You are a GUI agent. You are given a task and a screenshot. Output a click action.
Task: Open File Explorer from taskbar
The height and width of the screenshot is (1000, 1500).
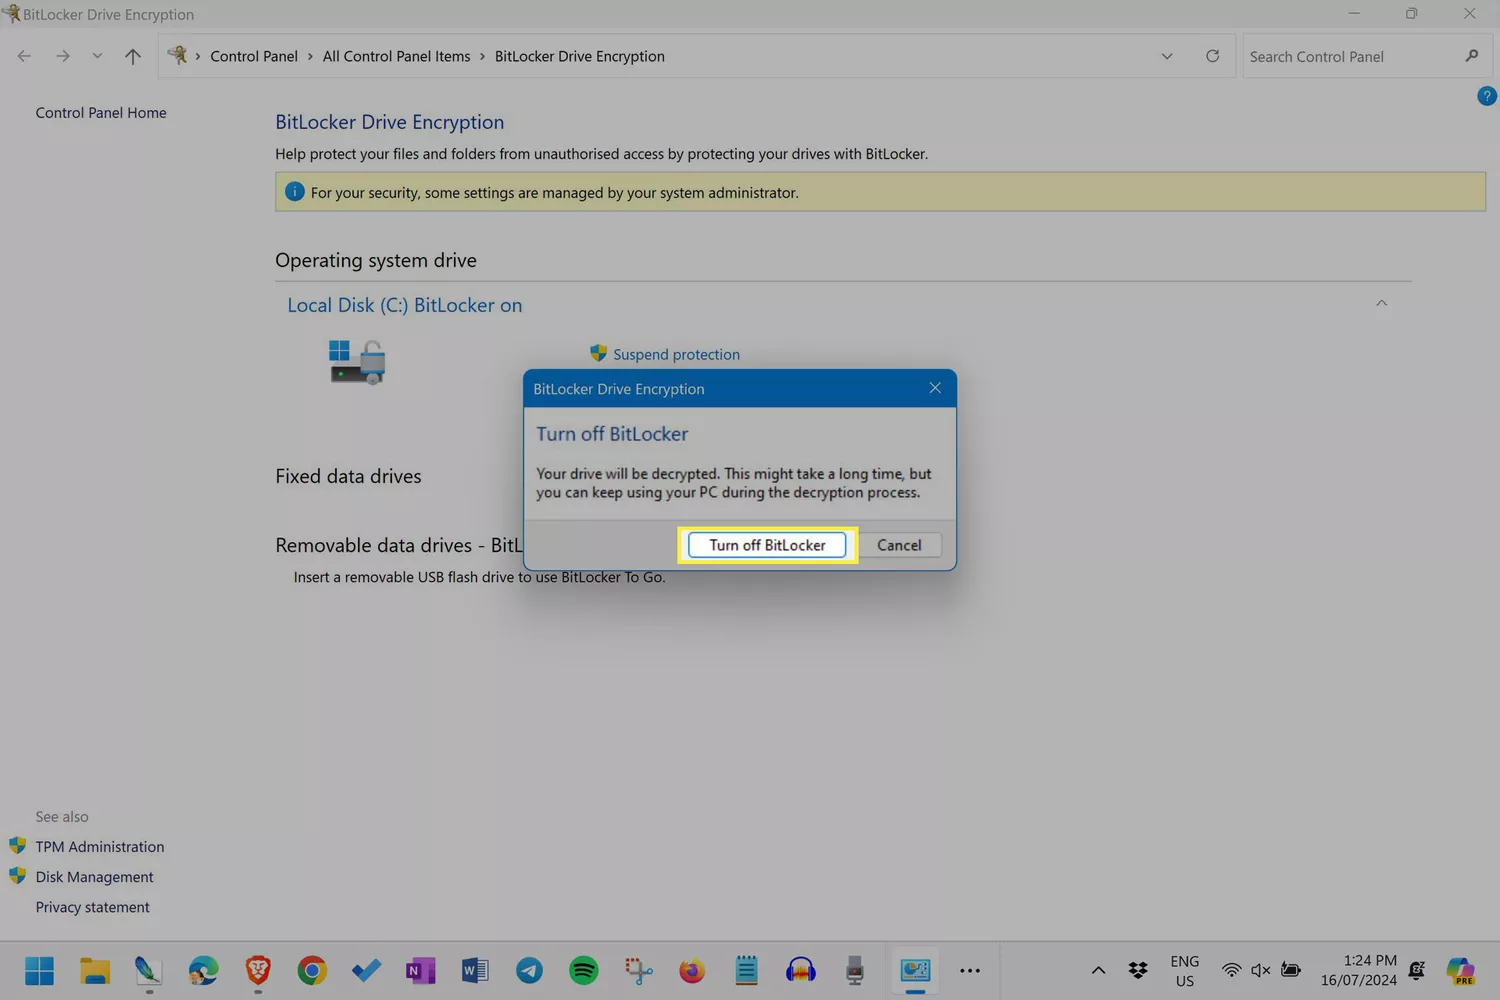click(x=95, y=971)
